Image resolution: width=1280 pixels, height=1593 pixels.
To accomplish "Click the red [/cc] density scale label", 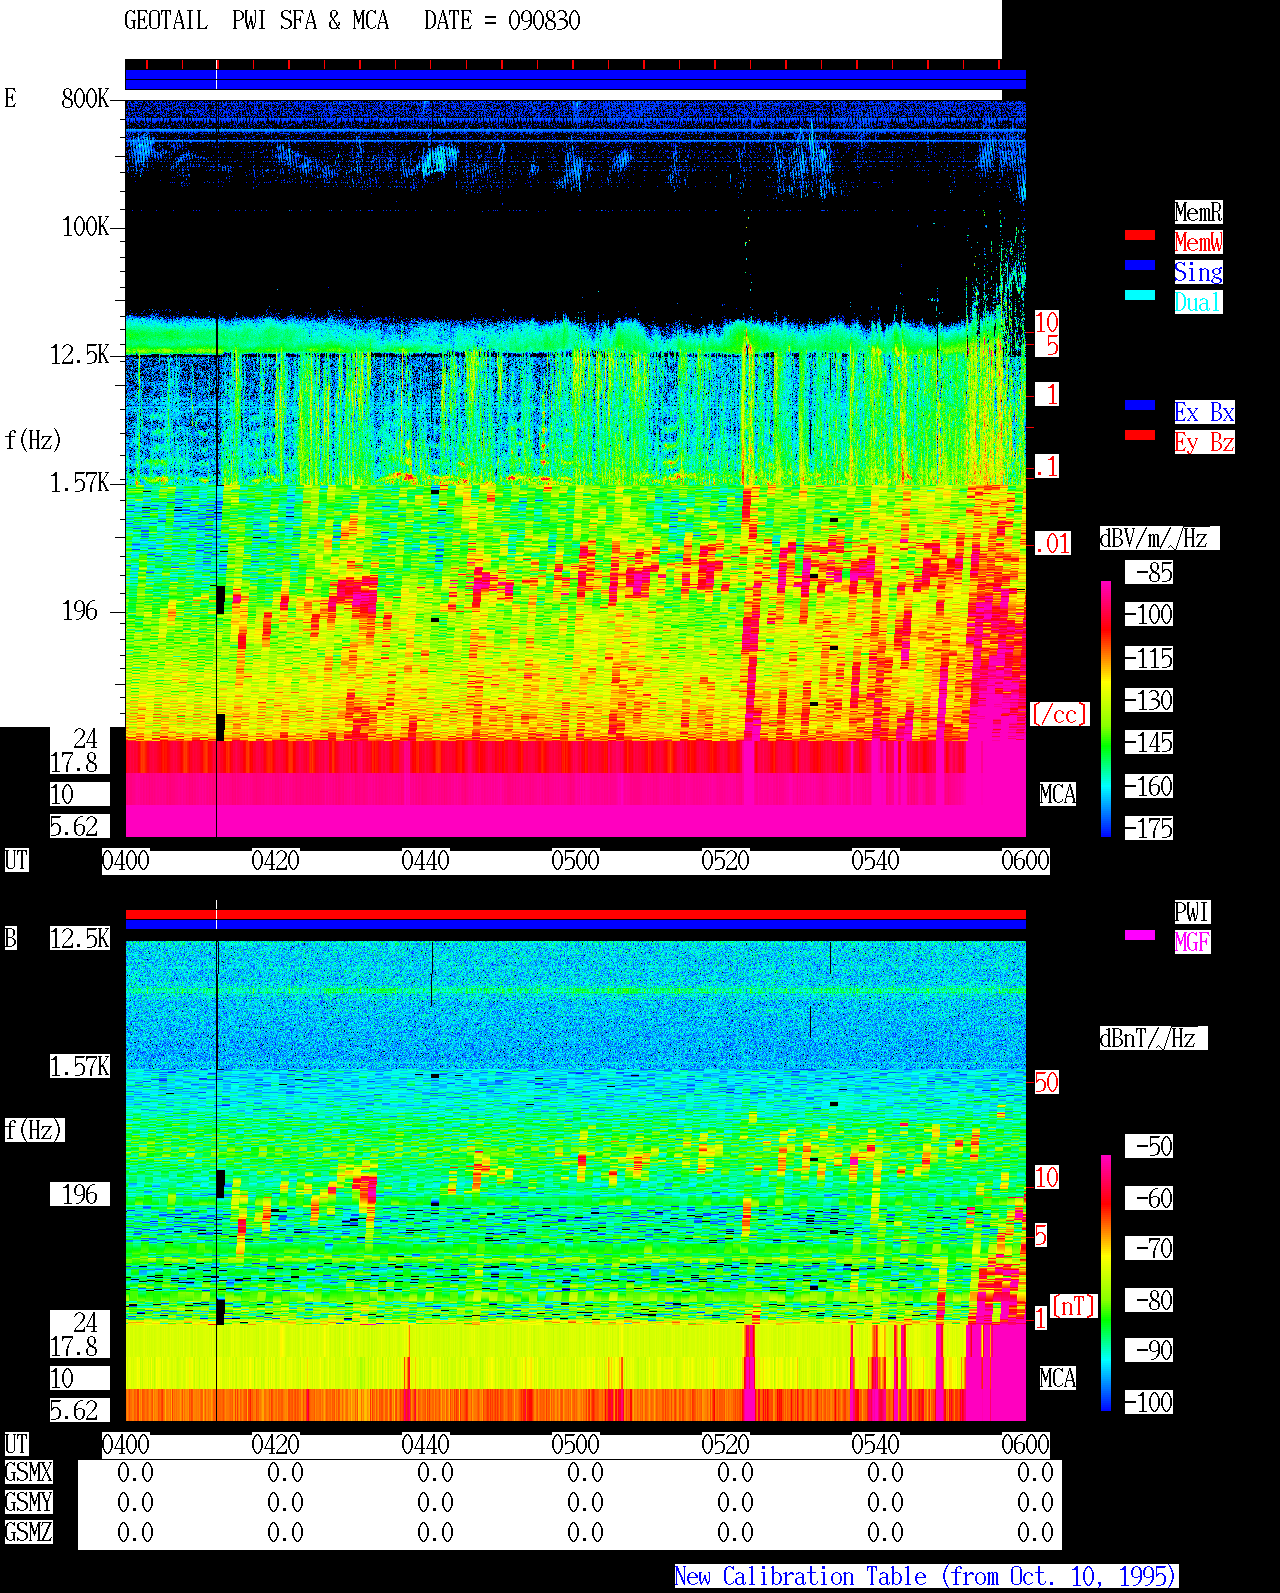I will point(1059,714).
